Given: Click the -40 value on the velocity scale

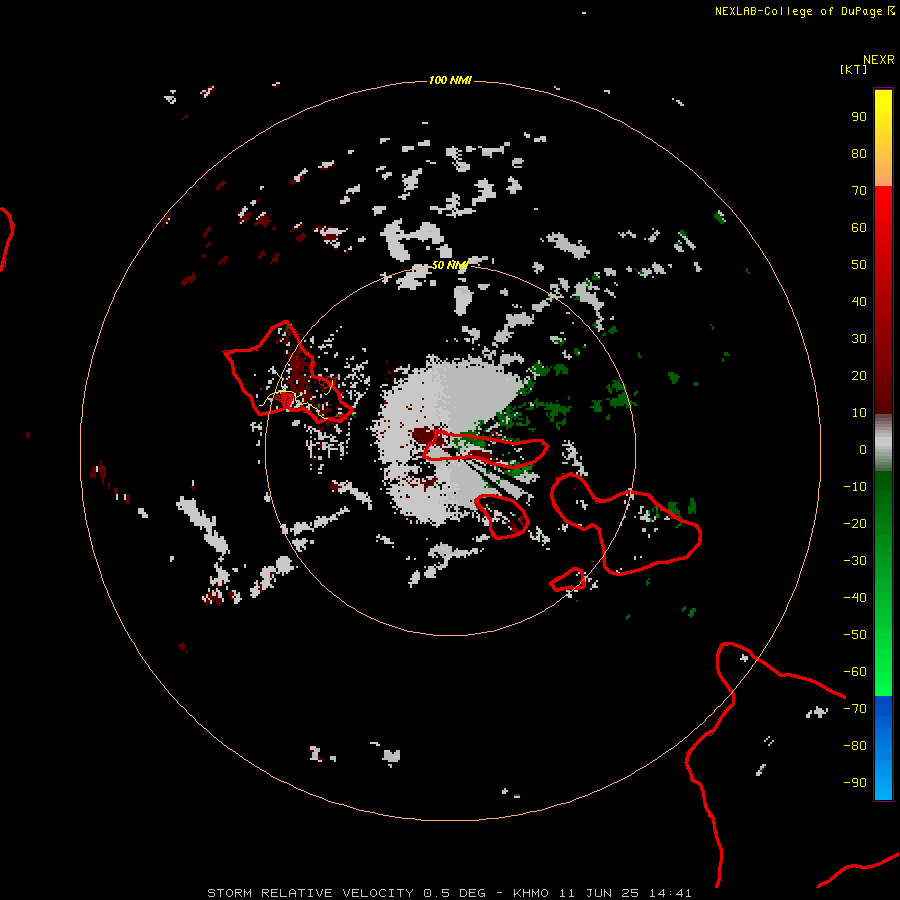Looking at the screenshot, I should point(855,598).
